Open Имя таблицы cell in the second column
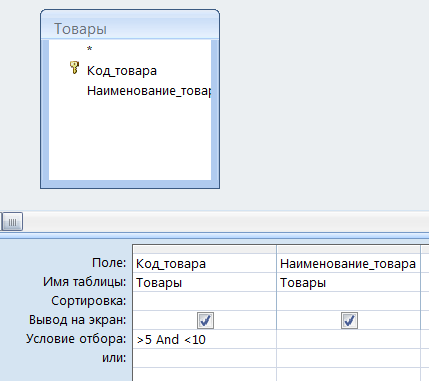This screenshot has width=429, height=381. pyautogui.click(x=349, y=283)
